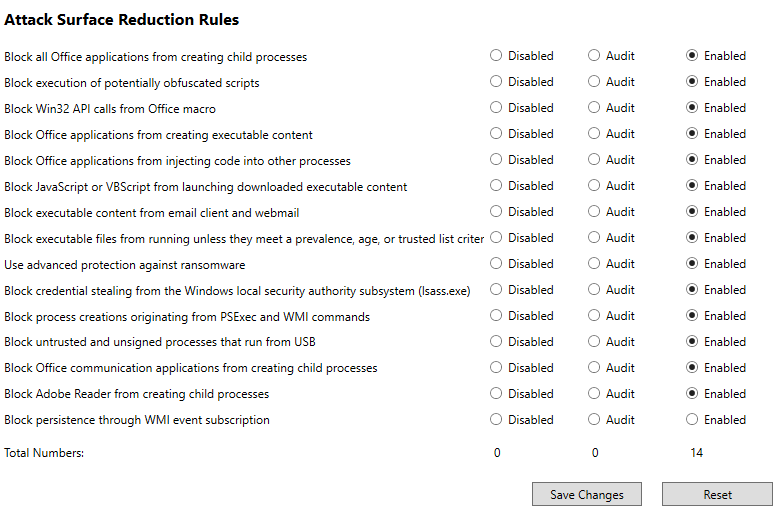
Task: Set obfuscated scripts rule to Audit
Action: coord(595,82)
